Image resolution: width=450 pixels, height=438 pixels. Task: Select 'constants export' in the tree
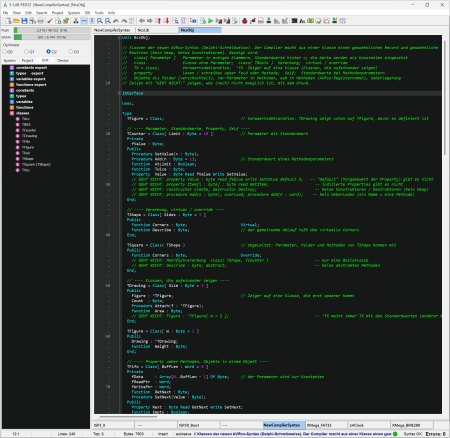pyautogui.click(x=31, y=68)
